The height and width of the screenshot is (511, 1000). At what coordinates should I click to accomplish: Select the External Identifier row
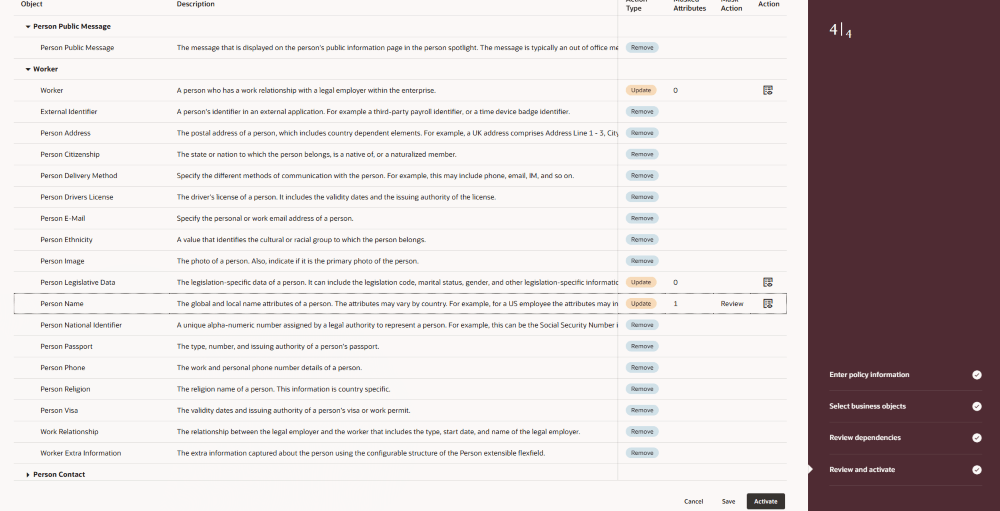(400, 112)
